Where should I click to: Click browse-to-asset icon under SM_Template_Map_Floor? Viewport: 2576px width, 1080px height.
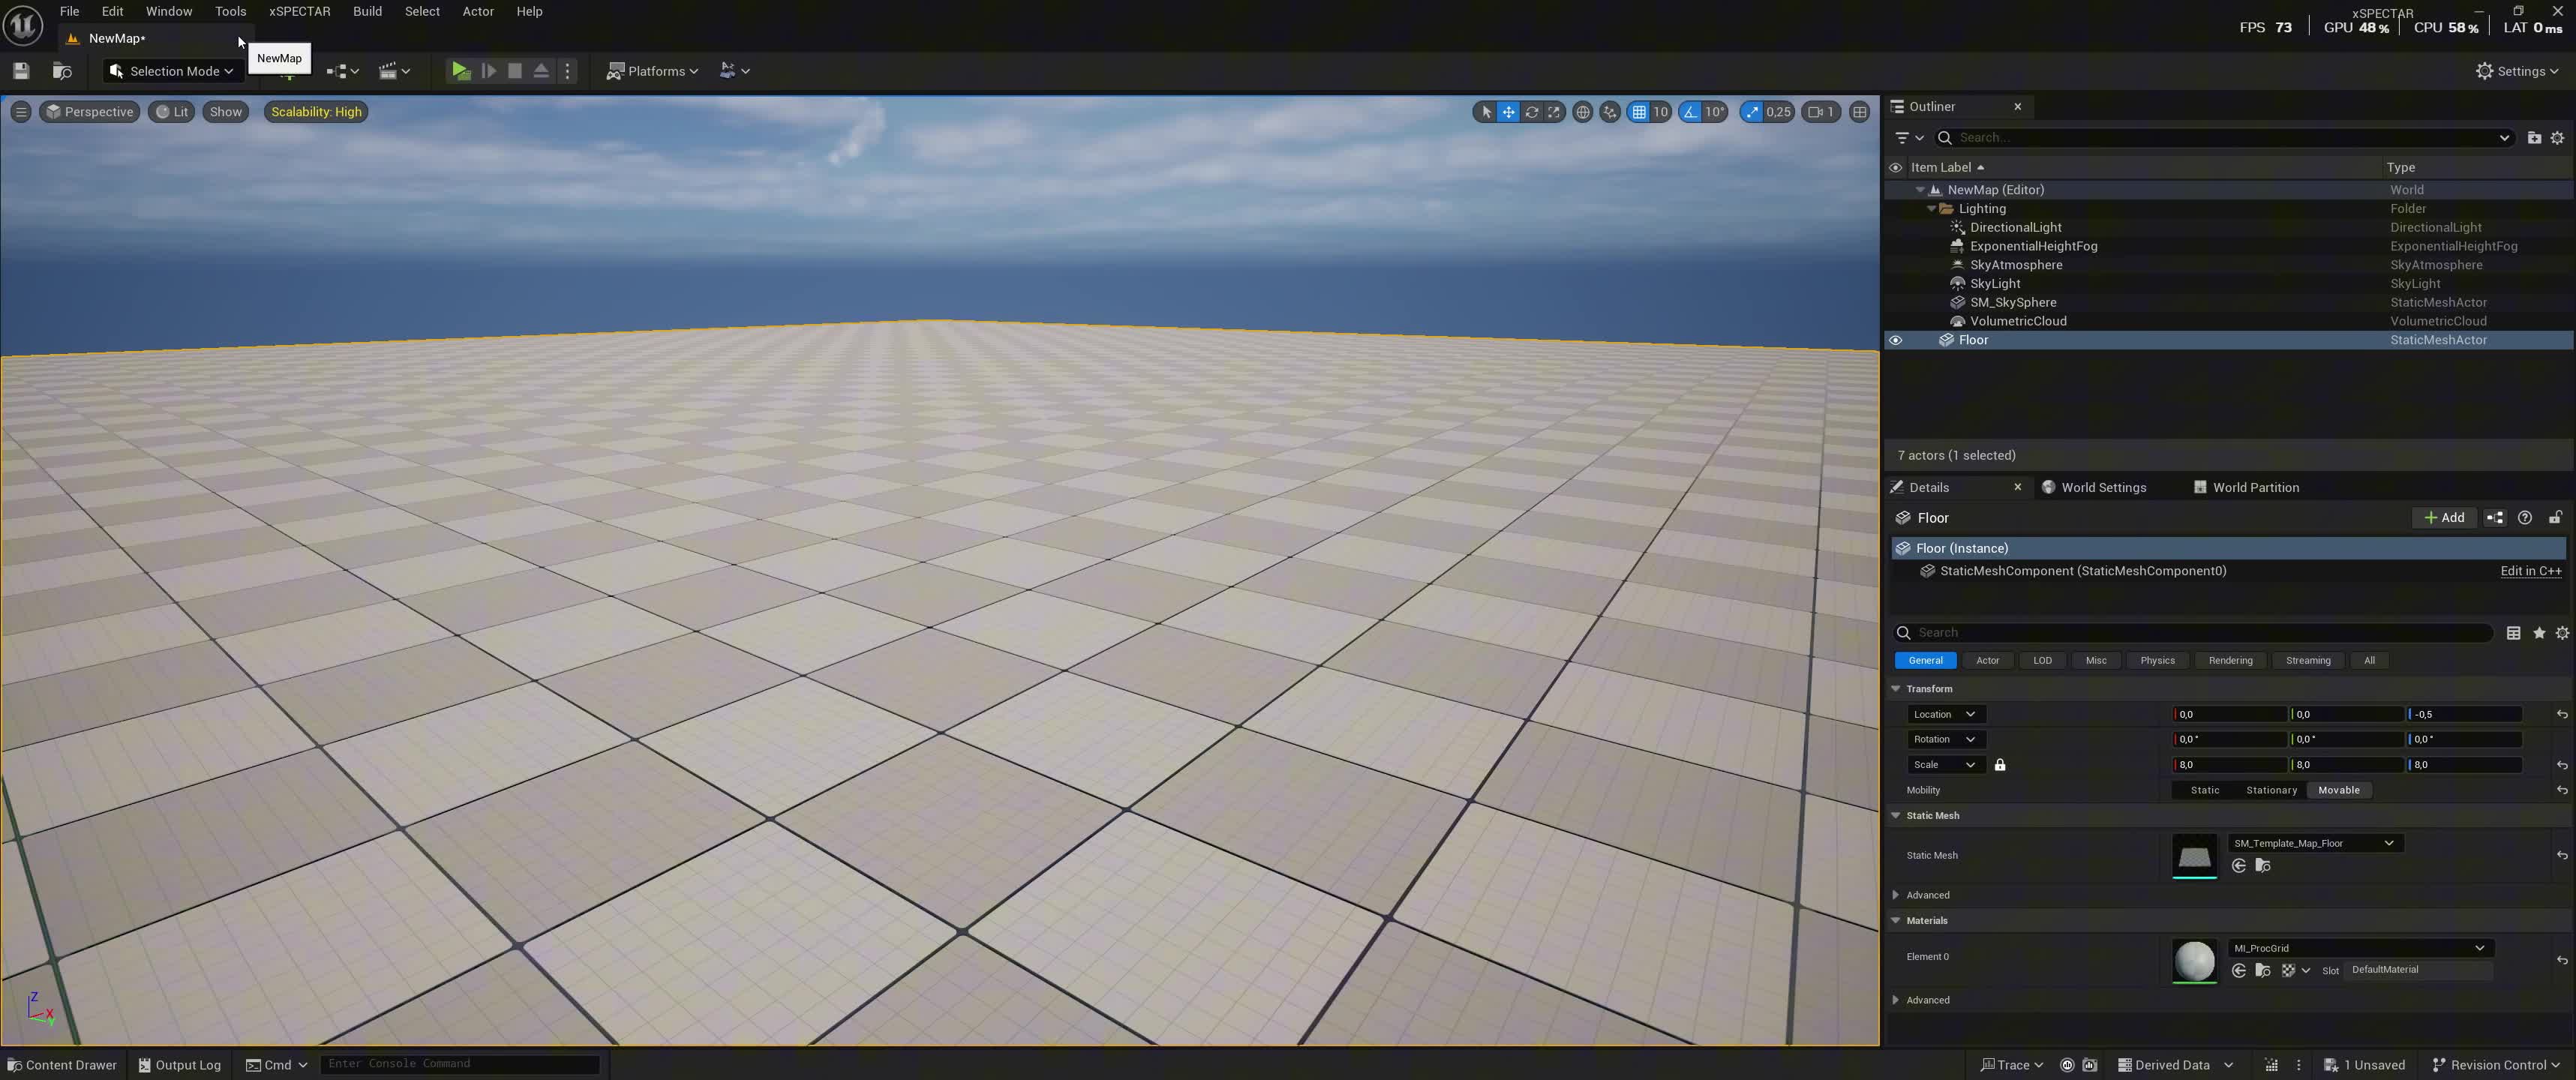click(x=2263, y=866)
